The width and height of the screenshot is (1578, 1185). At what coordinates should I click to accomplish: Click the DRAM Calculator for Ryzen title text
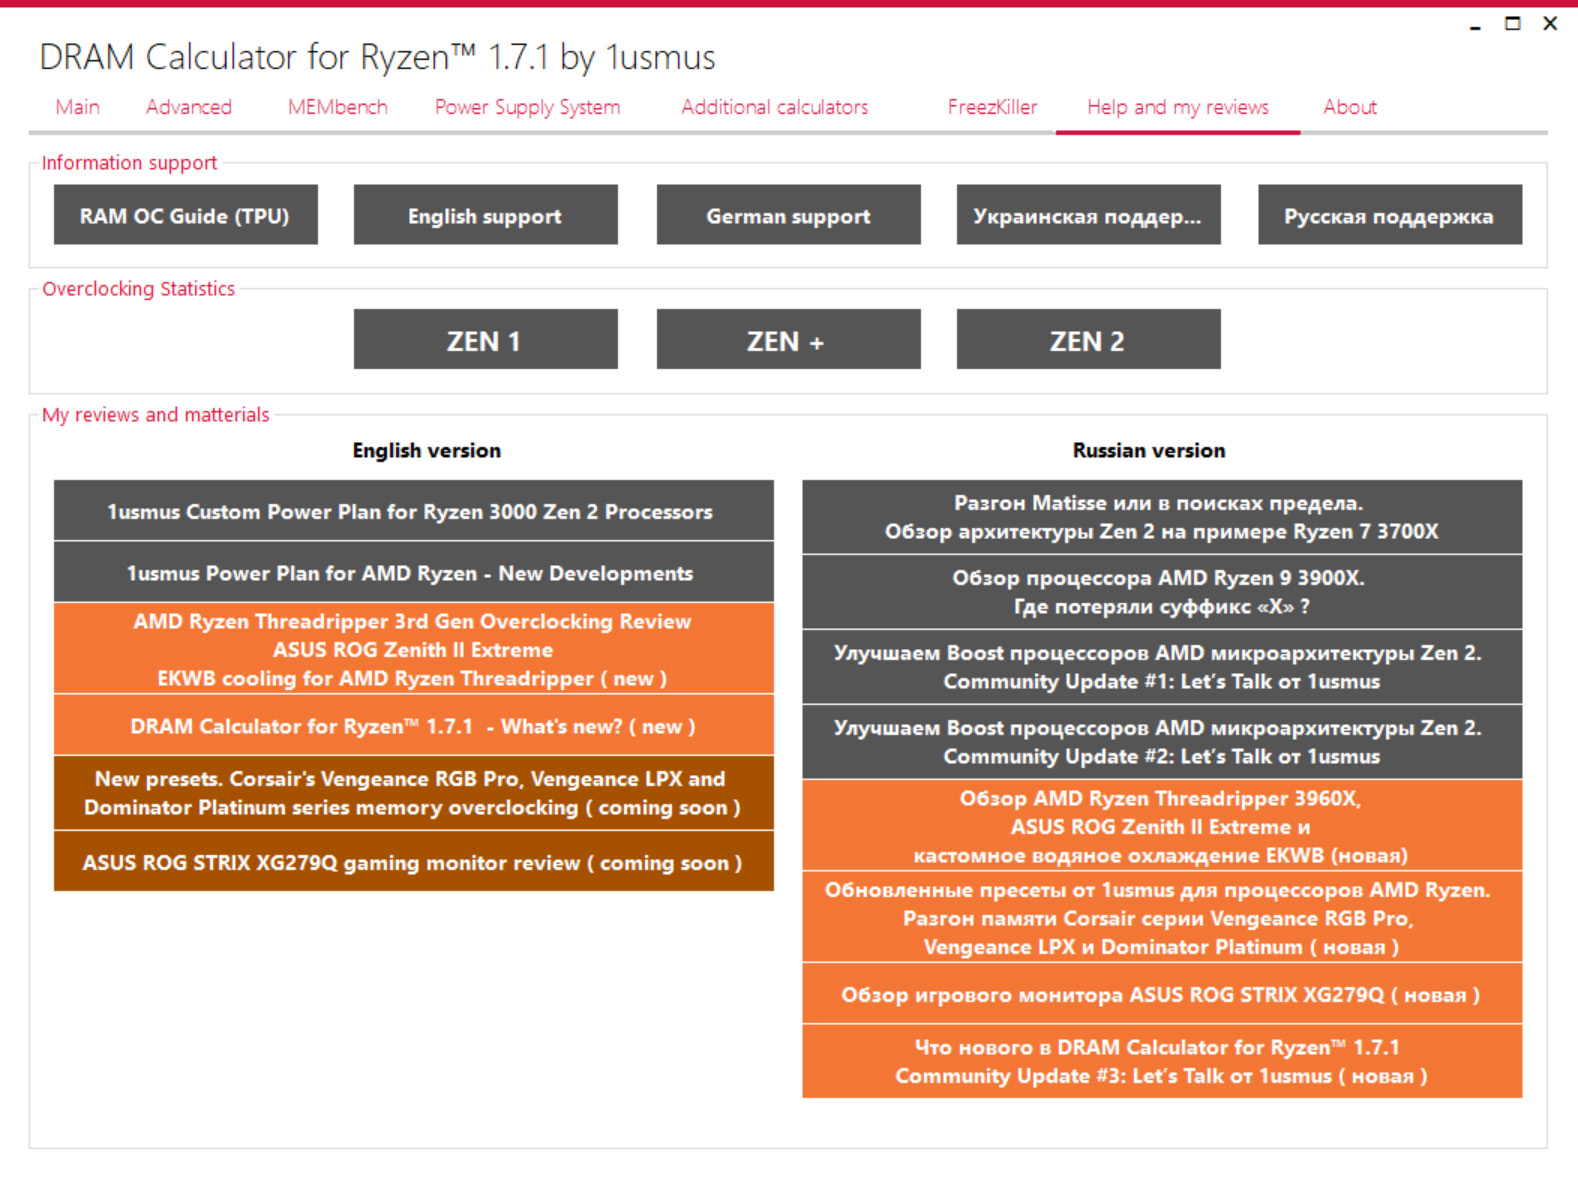tap(378, 58)
